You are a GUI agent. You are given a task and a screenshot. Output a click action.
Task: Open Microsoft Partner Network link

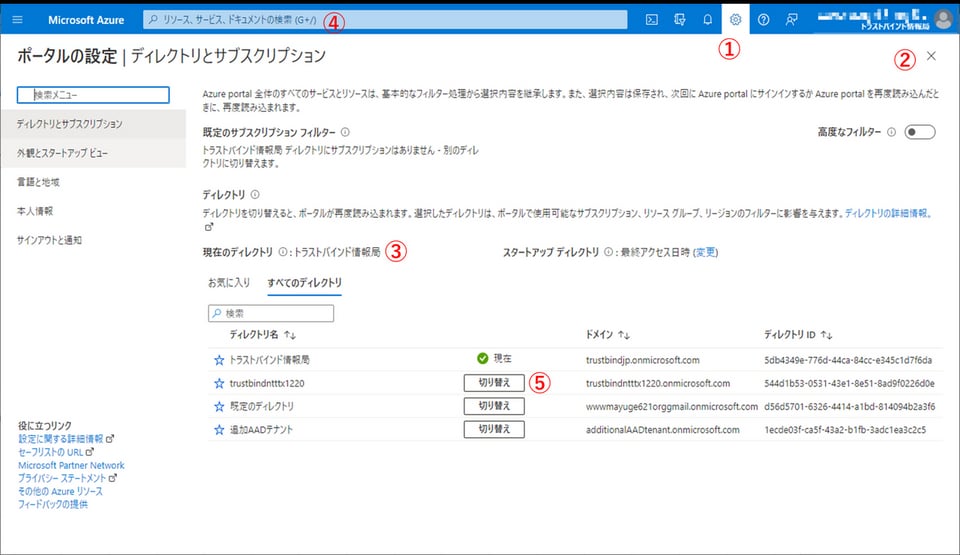point(71,465)
